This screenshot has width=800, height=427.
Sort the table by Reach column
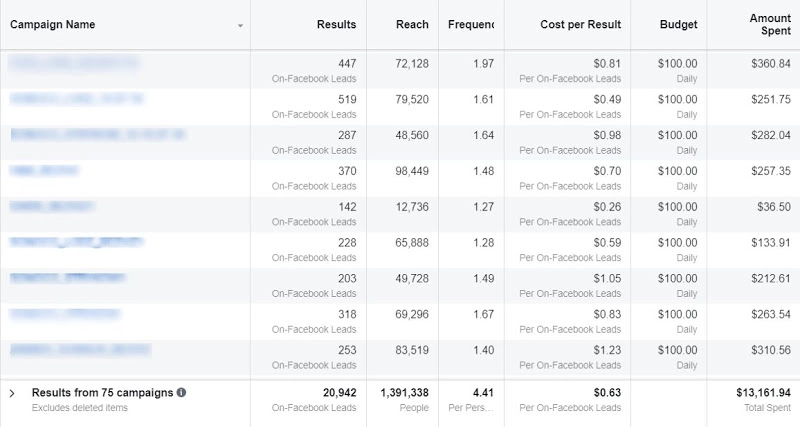(x=414, y=24)
